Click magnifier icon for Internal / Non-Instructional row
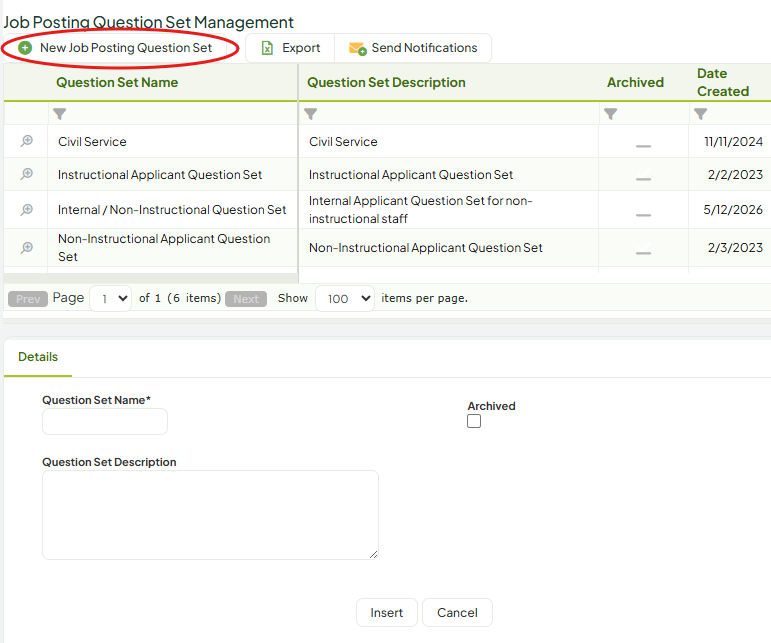The width and height of the screenshot is (771, 643). coord(27,210)
